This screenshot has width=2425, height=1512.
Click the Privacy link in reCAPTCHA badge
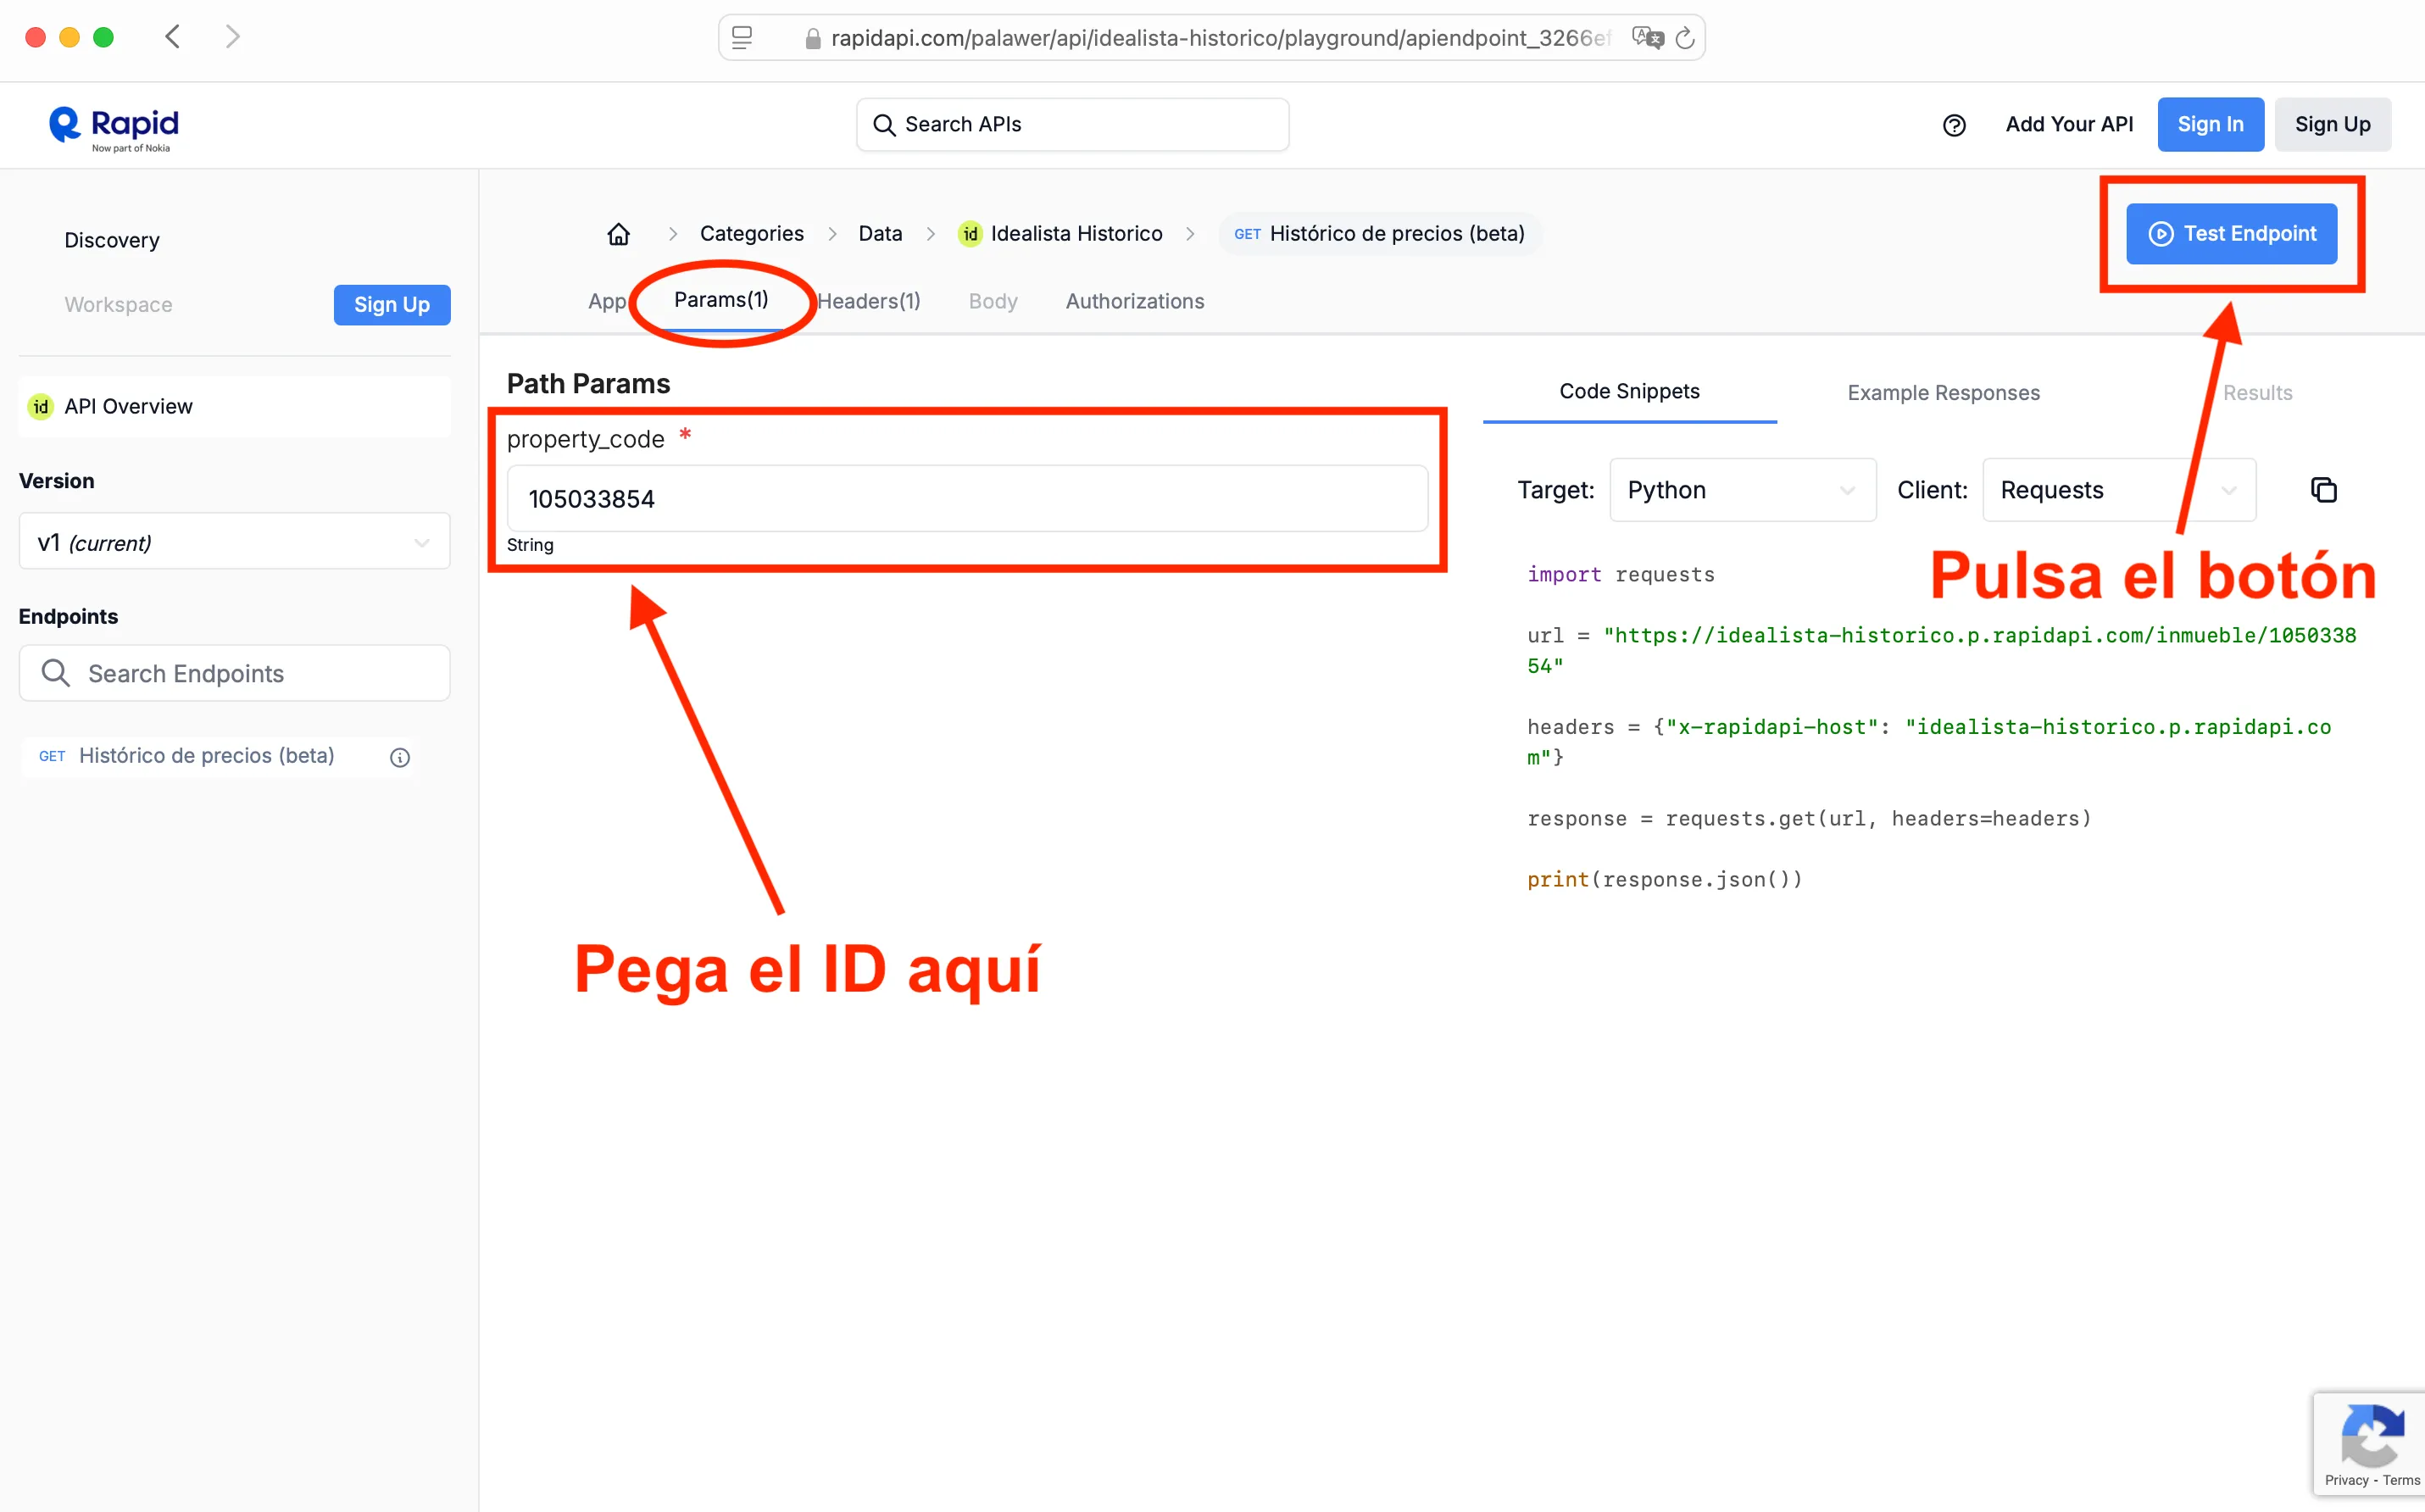(2346, 1480)
